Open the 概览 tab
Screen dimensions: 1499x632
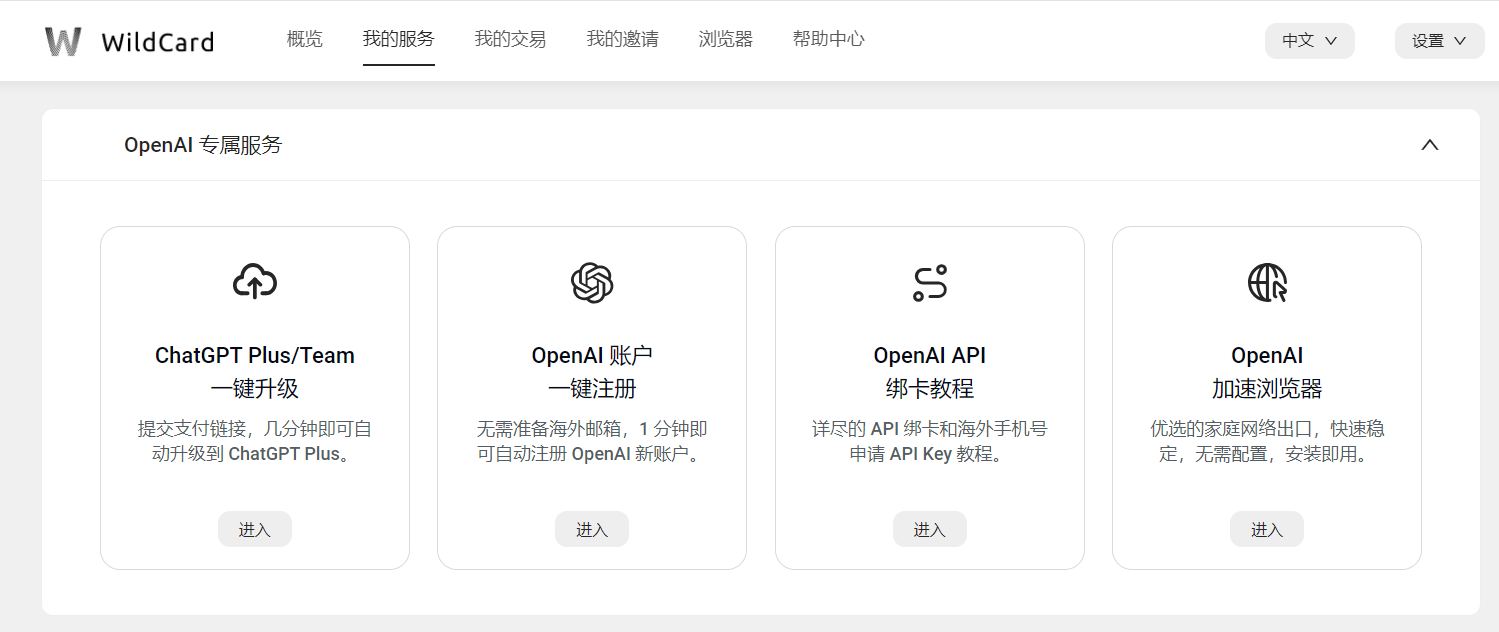pyautogui.click(x=305, y=40)
